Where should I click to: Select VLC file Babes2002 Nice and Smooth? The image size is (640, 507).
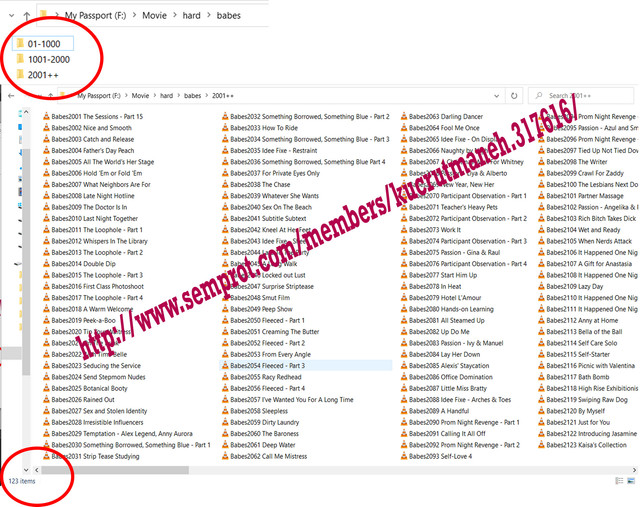point(87,128)
